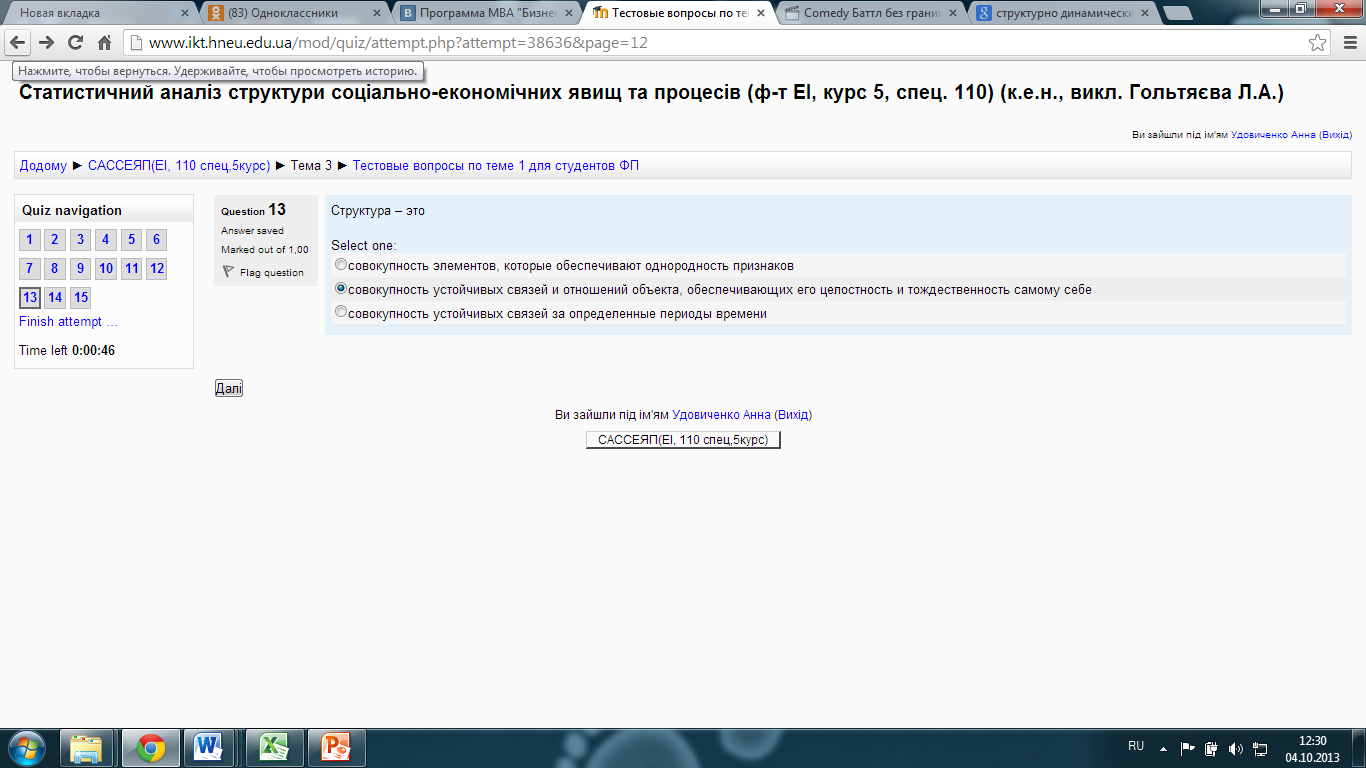Go to question 2 in quiz navigation
1366x768 pixels.
55,240
